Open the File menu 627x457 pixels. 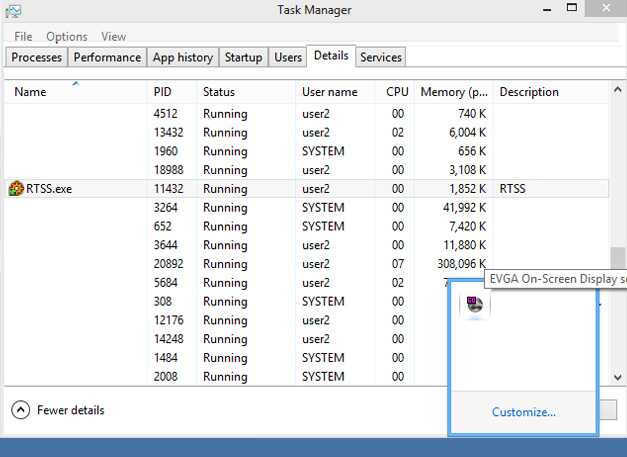pos(23,37)
